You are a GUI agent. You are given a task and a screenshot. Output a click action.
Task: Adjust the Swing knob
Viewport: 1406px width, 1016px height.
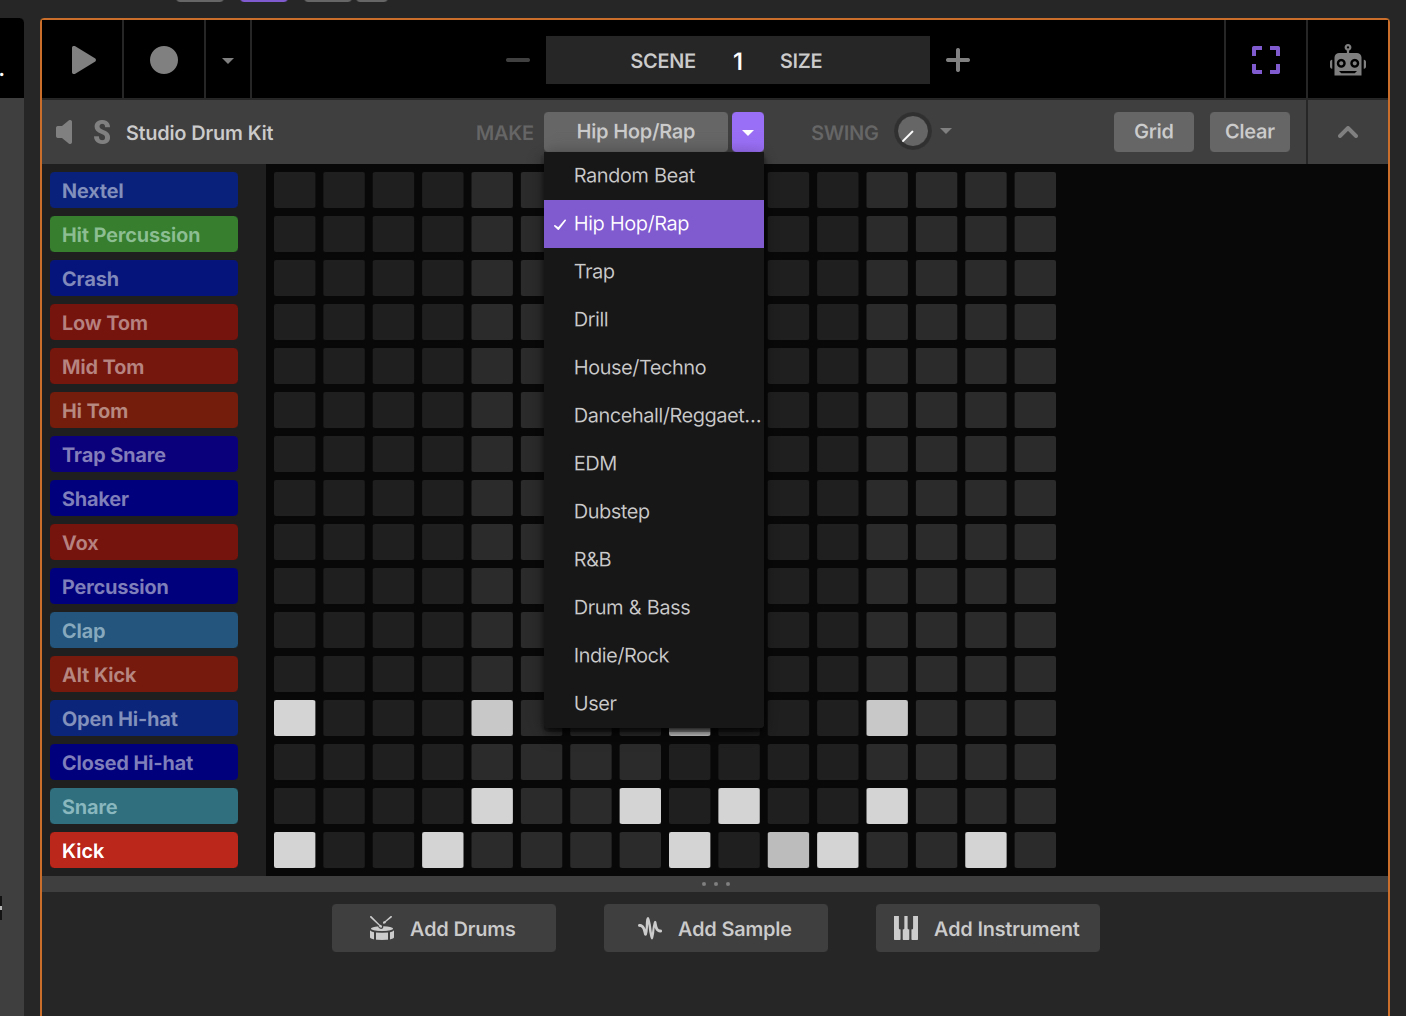coord(912,132)
